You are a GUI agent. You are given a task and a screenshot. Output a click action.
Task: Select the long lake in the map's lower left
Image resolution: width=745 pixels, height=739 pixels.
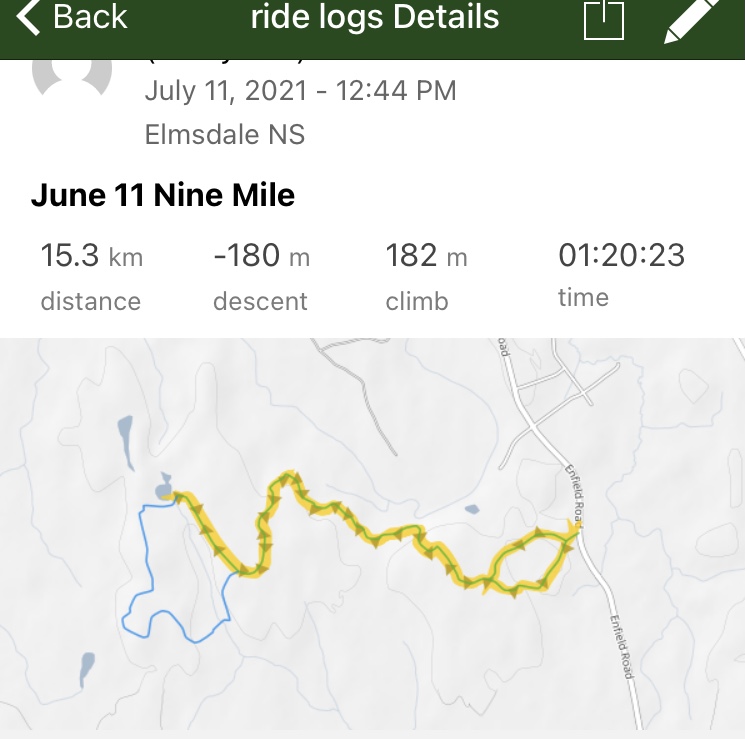[87, 664]
